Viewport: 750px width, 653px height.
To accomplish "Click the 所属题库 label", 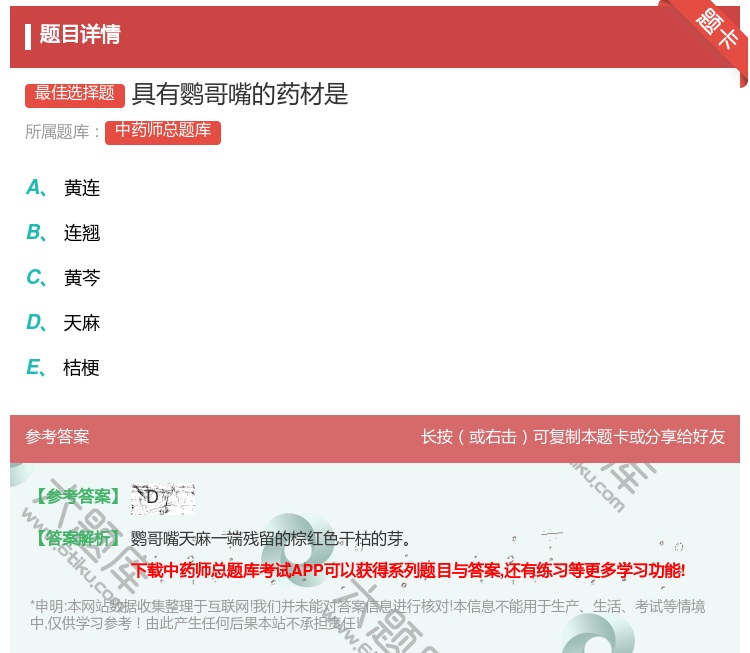I will (x=62, y=132).
